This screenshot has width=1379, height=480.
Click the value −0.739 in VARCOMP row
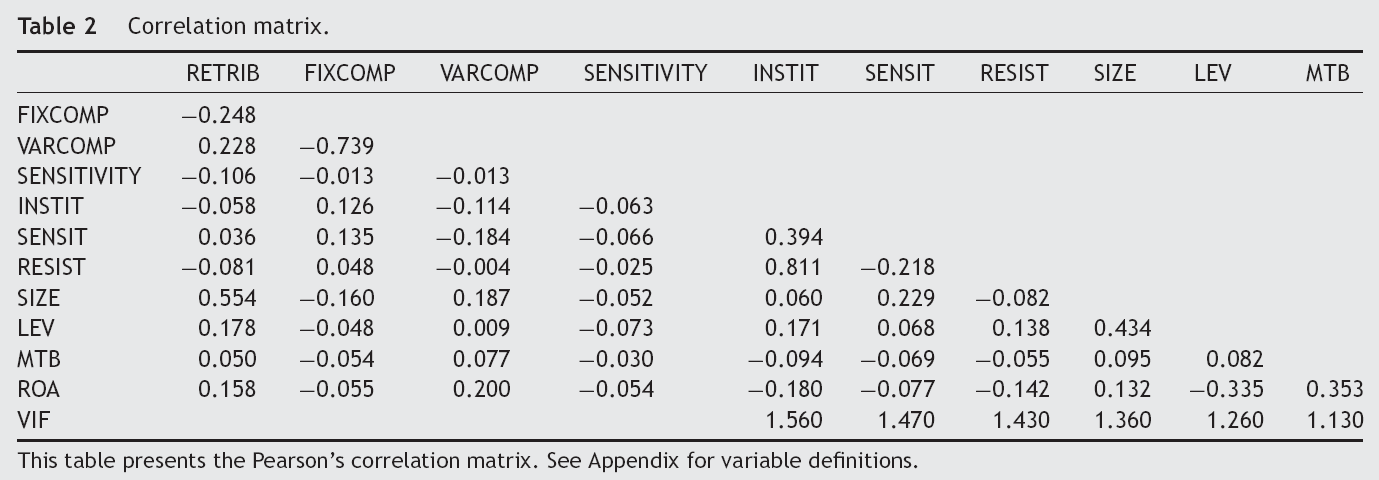coord(337,146)
